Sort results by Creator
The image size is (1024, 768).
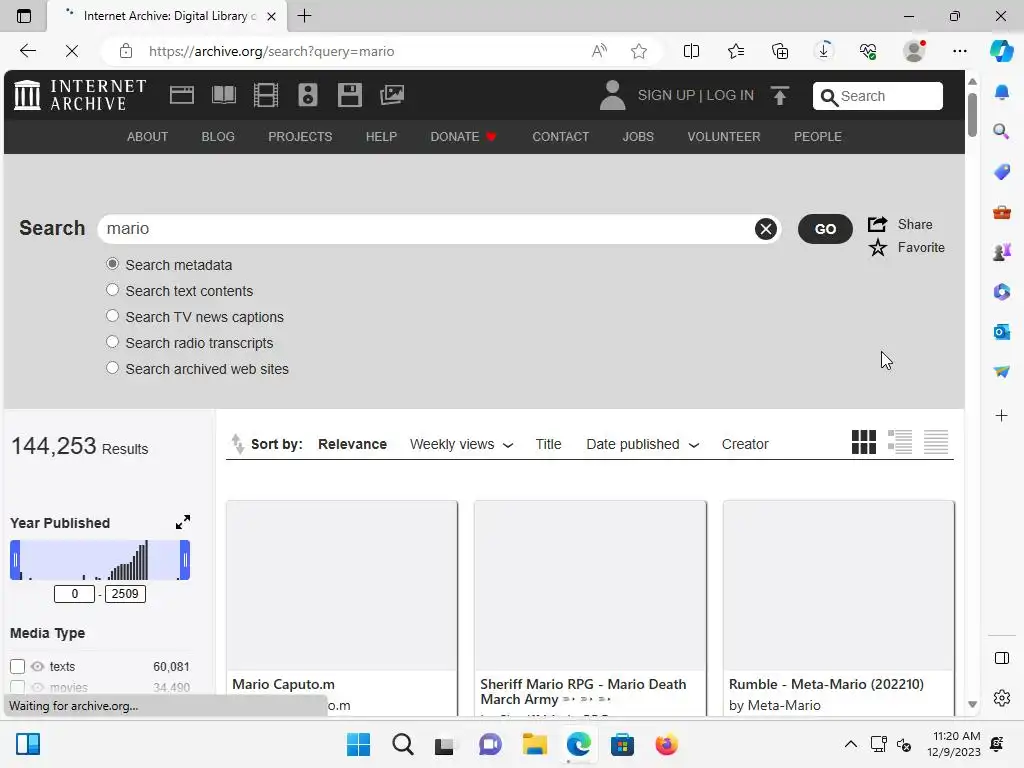[x=744, y=444]
